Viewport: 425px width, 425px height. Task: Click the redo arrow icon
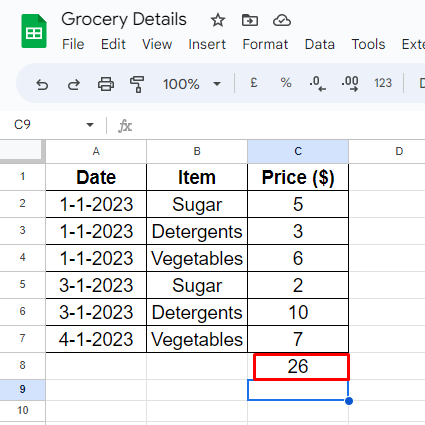[74, 85]
